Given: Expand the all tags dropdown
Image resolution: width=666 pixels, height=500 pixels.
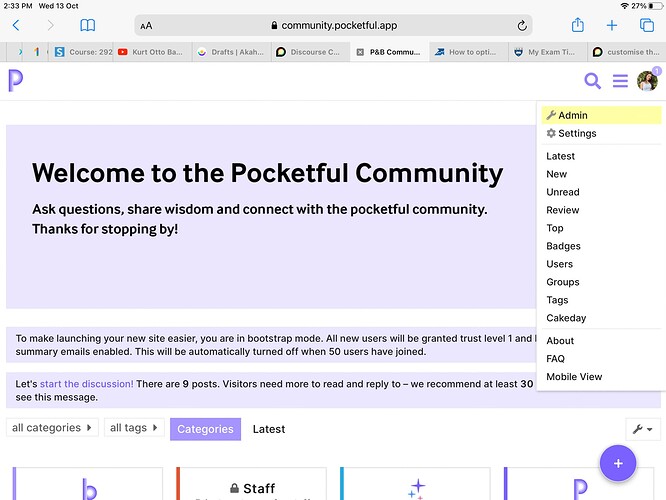Looking at the screenshot, I should pyautogui.click(x=134, y=428).
